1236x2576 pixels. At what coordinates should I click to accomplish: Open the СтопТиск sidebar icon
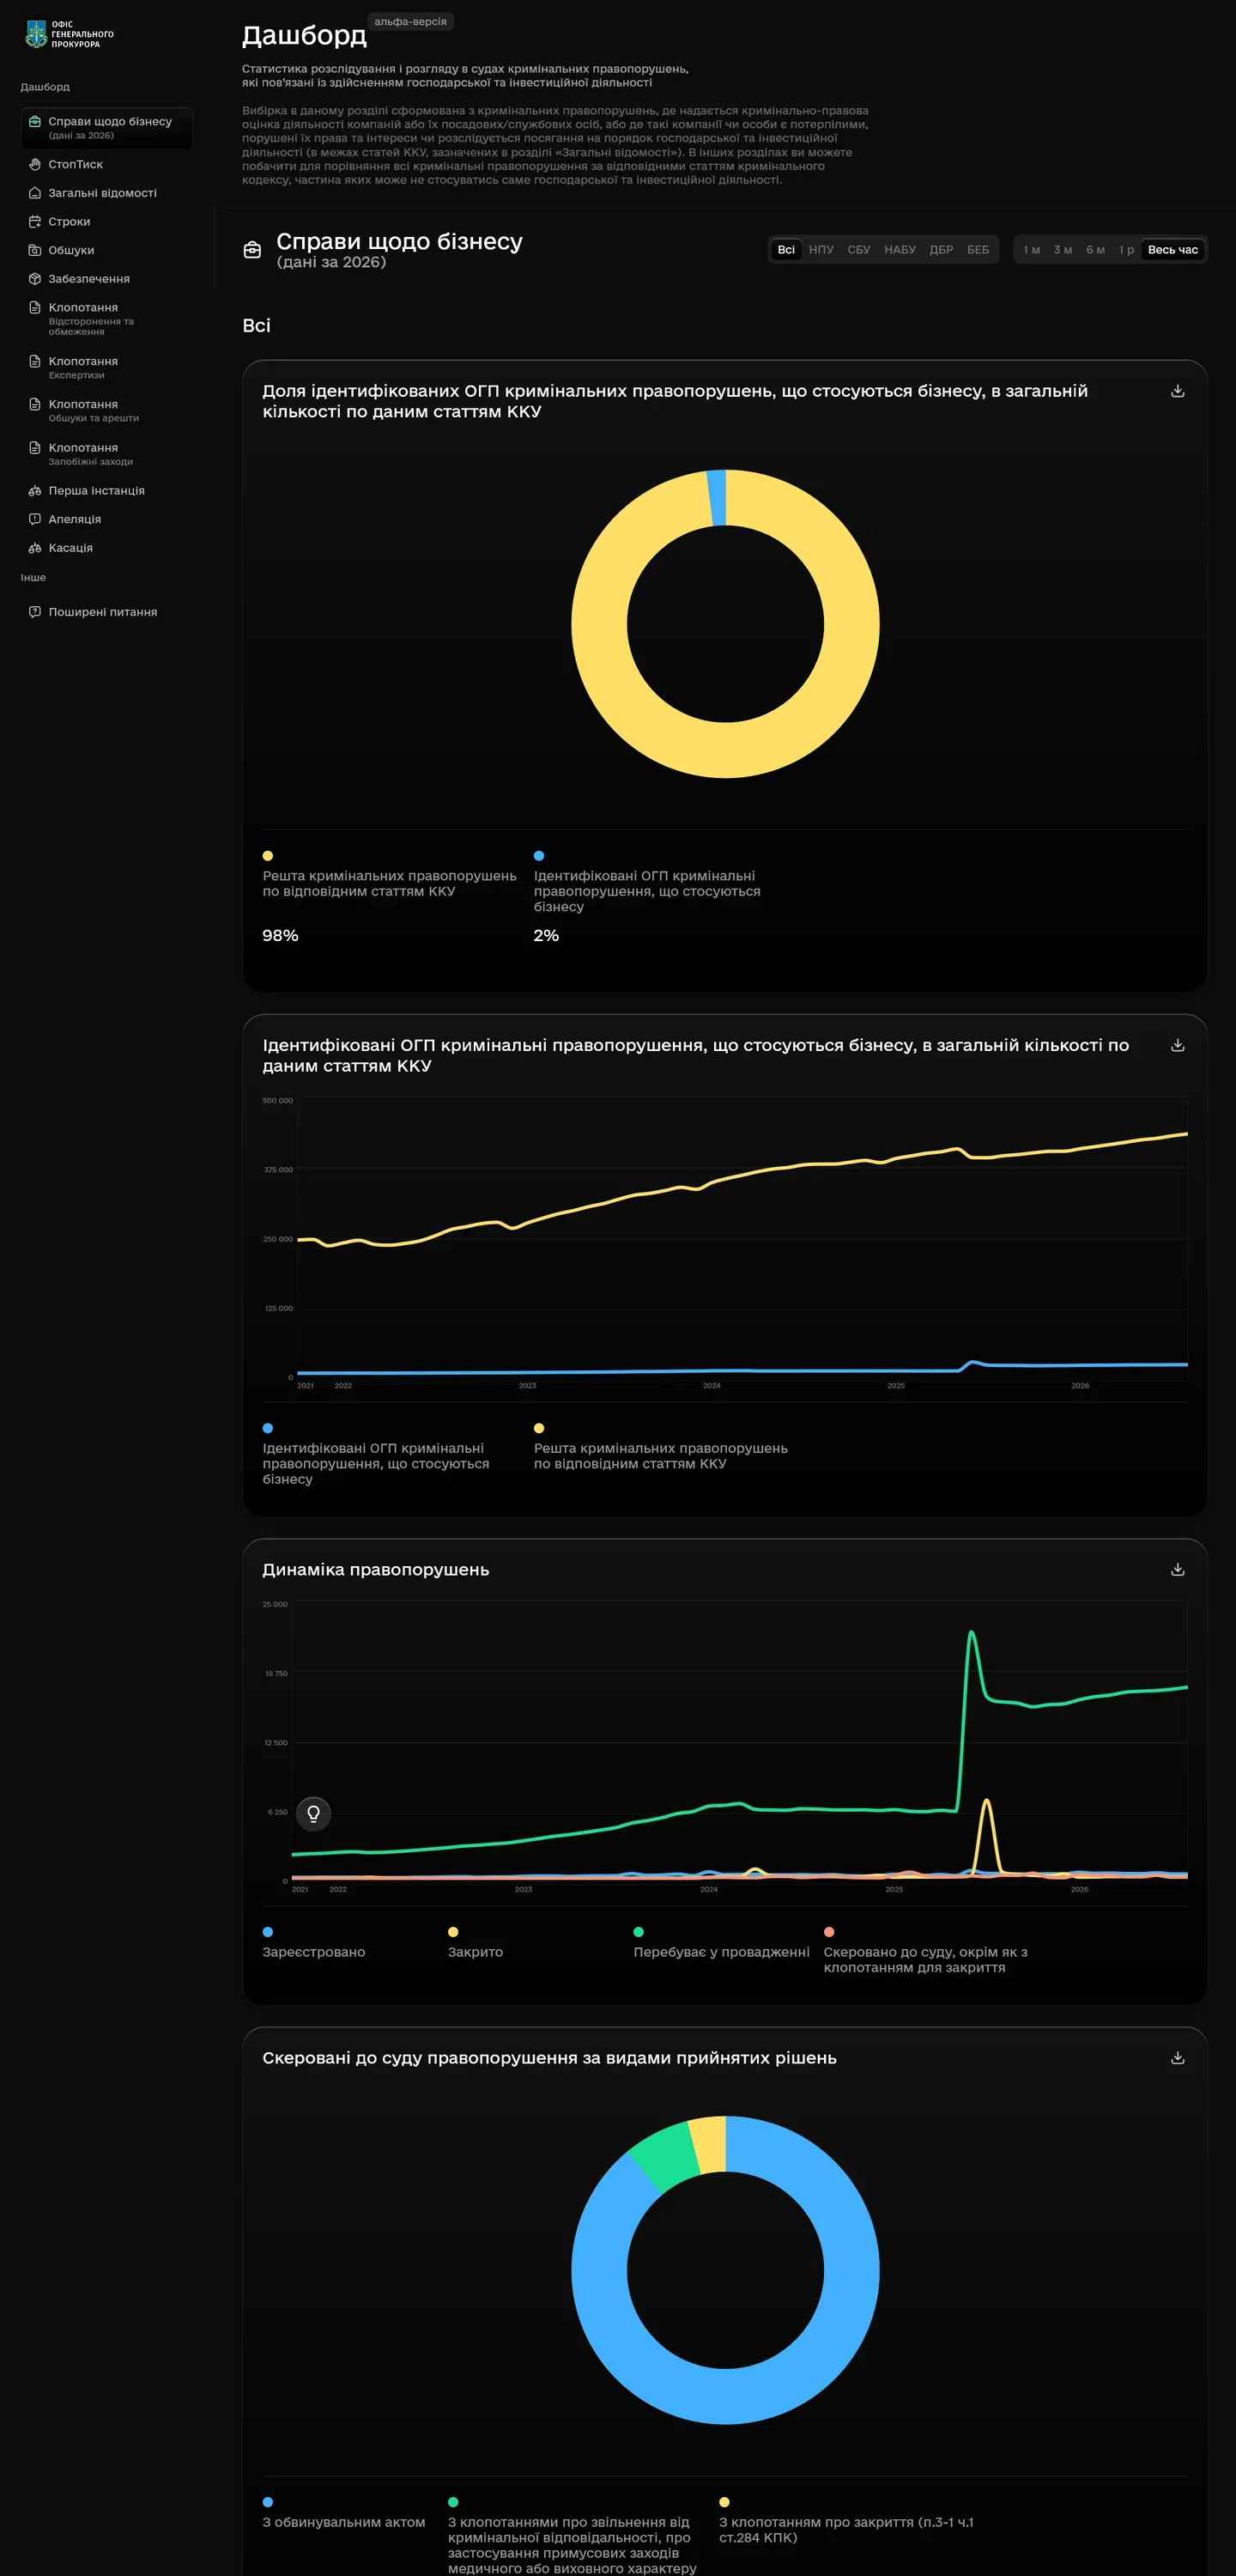coord(35,164)
